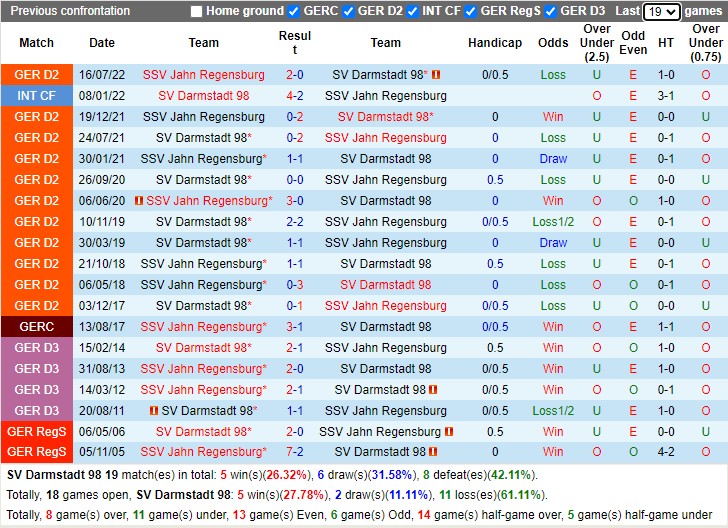Click the HT score 3-1
Viewport: 728px width, 528px height.
coord(666,96)
